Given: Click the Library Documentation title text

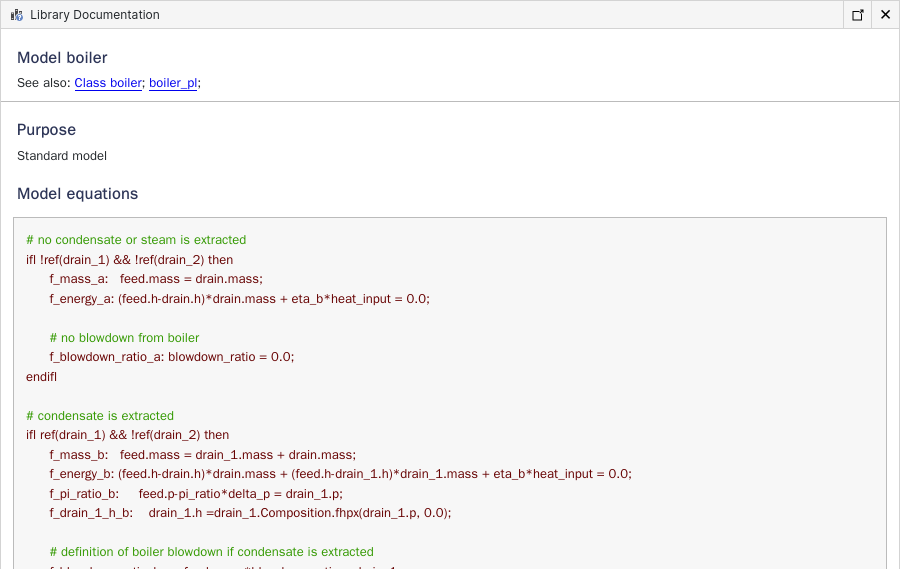Looking at the screenshot, I should [x=95, y=15].
